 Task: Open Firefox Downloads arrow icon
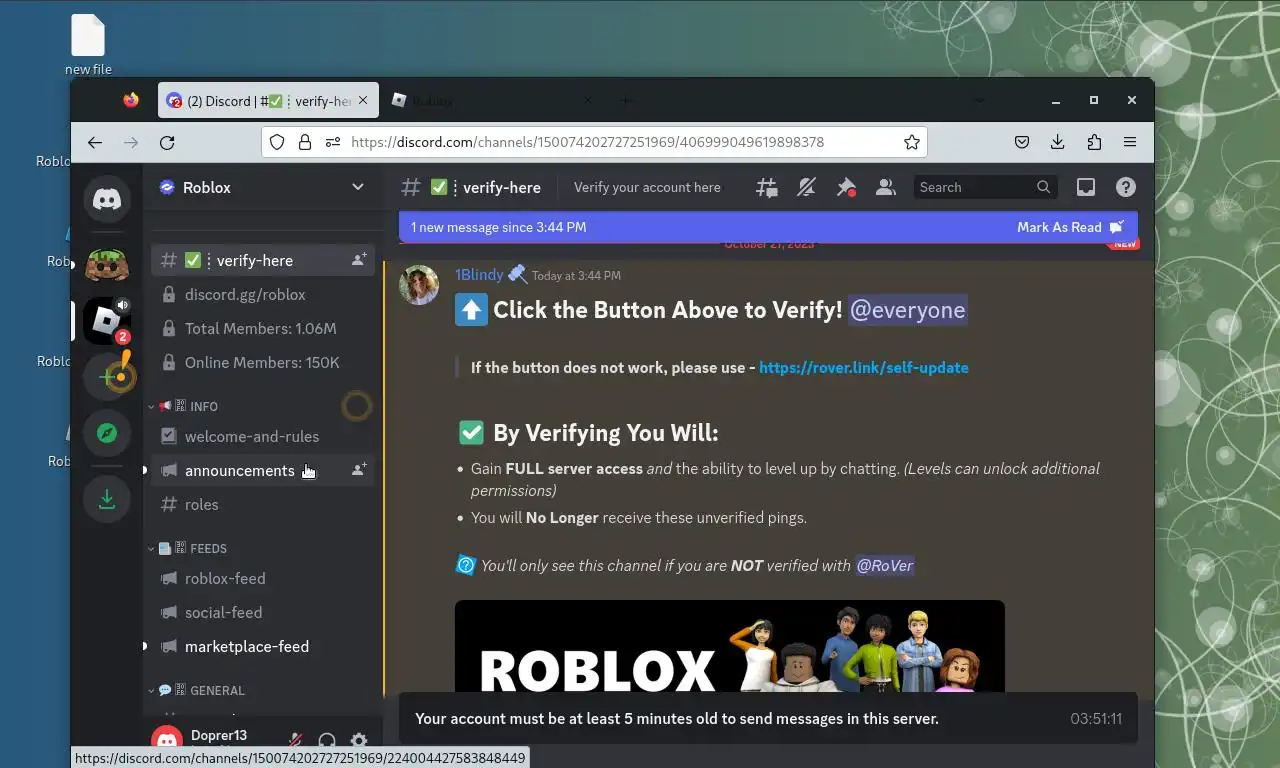pyautogui.click(x=1057, y=142)
